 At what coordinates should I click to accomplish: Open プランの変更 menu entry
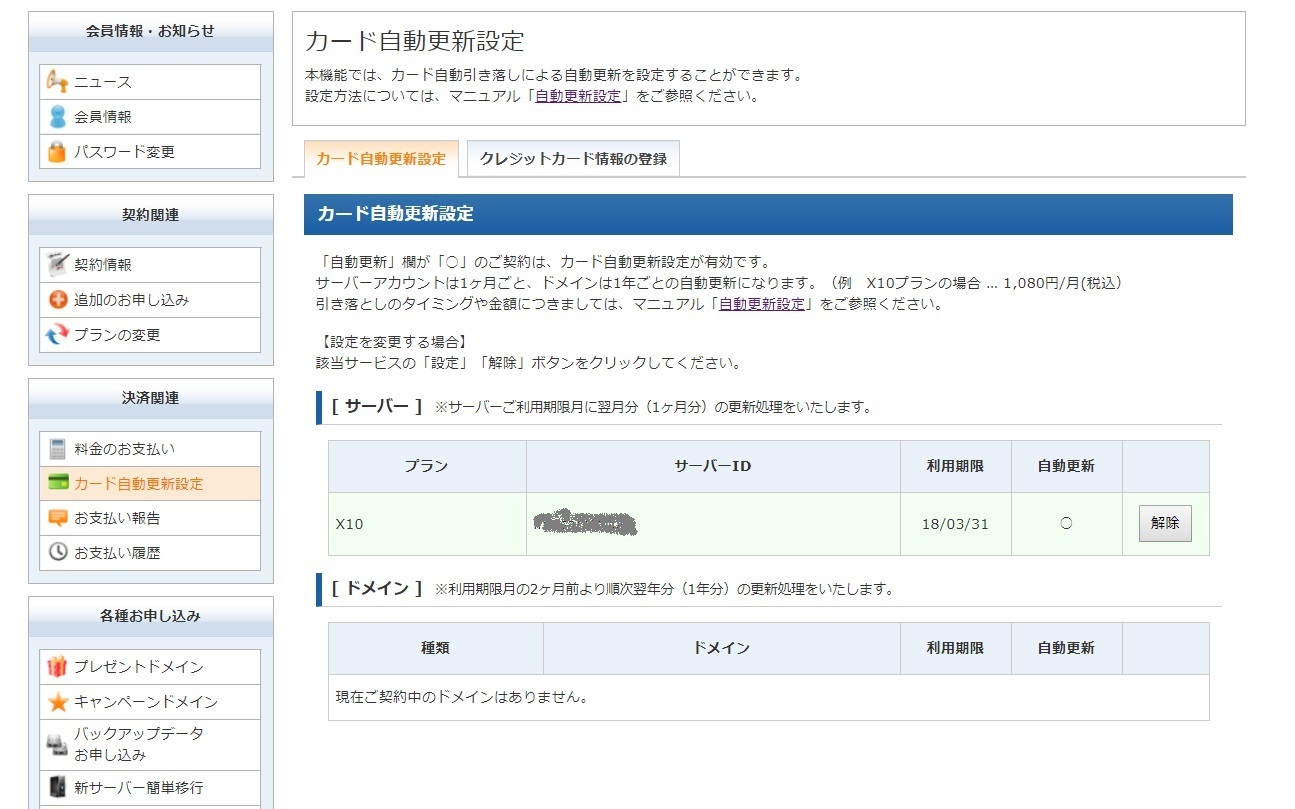[x=150, y=335]
